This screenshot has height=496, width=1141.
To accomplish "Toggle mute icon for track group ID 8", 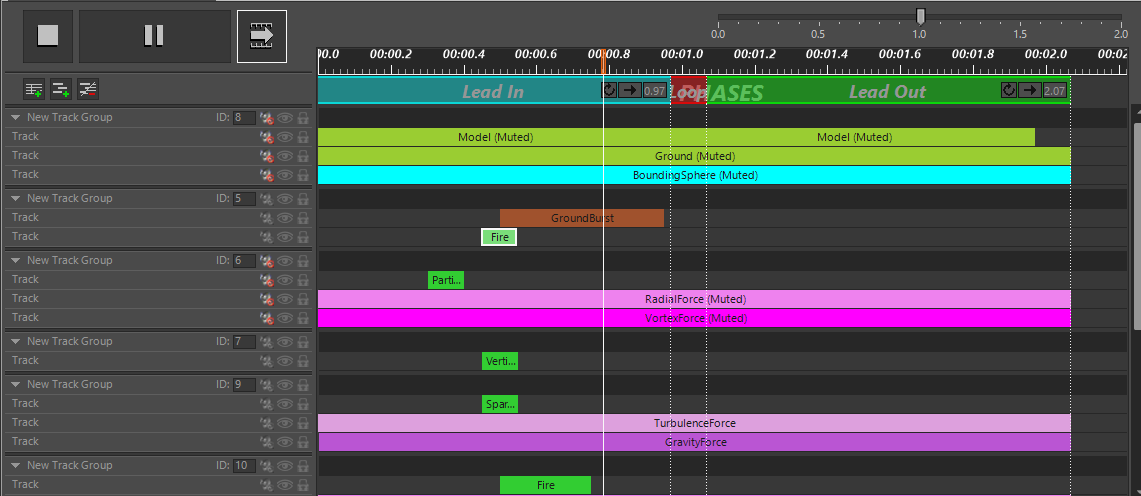I will coord(267,117).
